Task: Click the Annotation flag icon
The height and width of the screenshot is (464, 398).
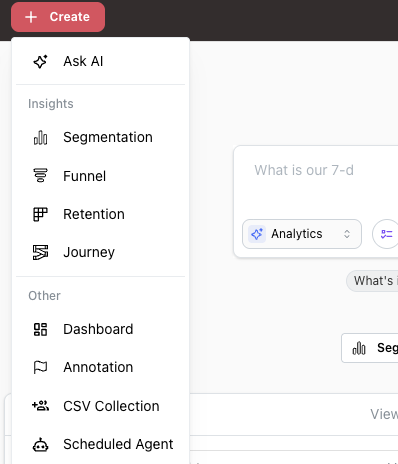Action: coord(40,367)
